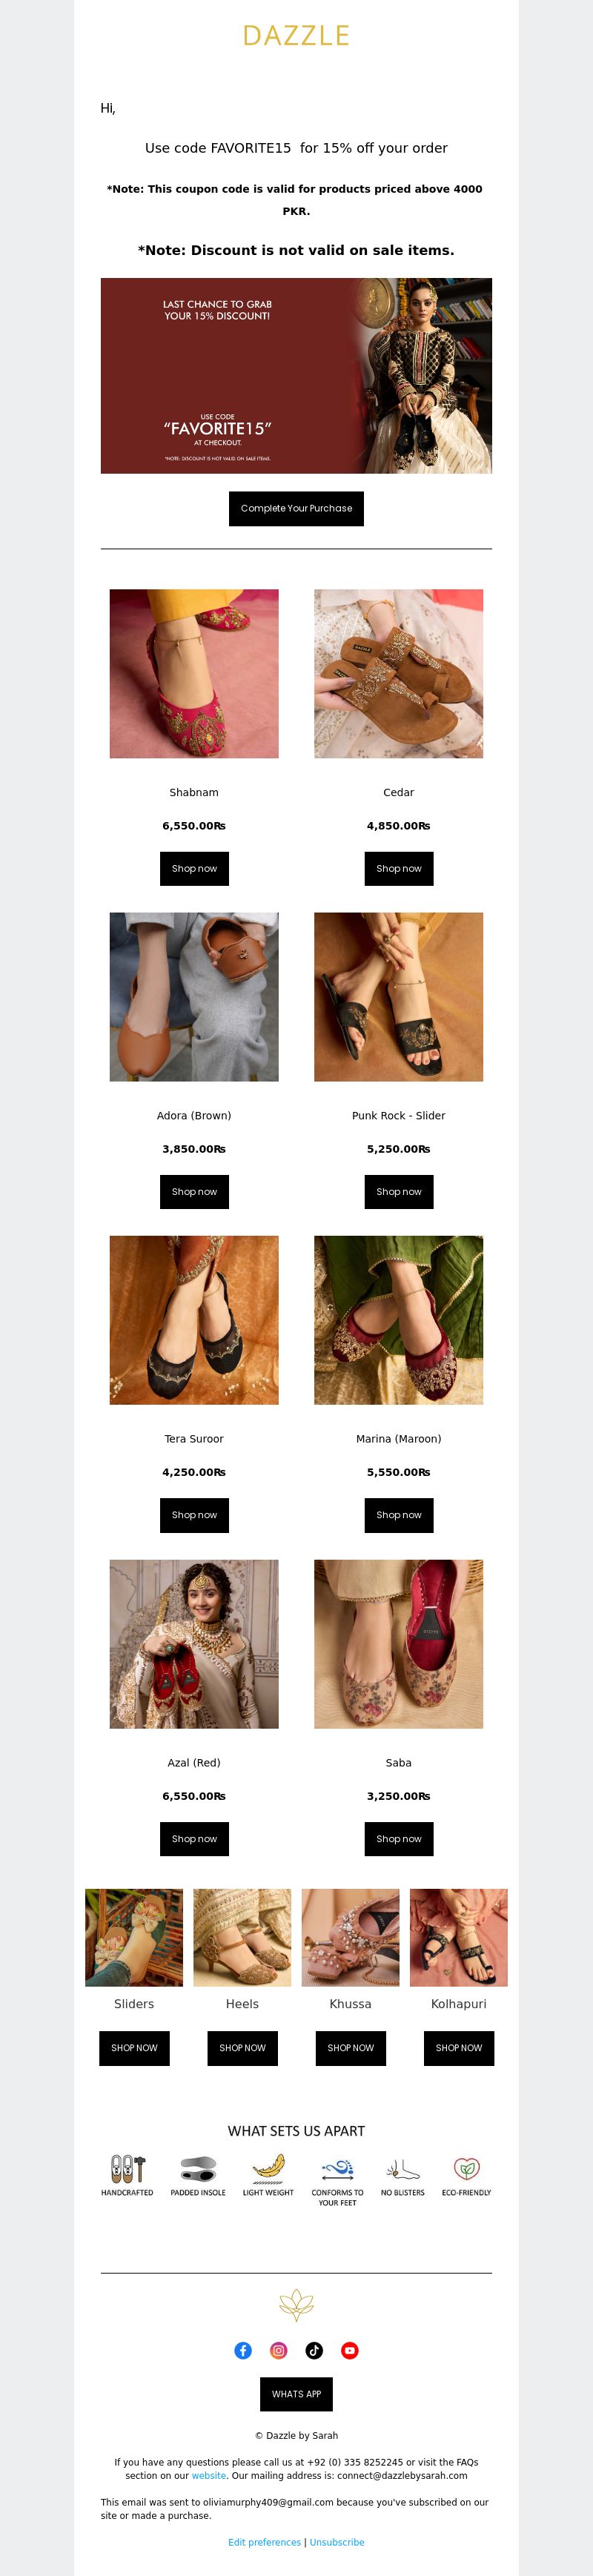Click the WHATS APP button
The image size is (593, 2576).
(x=296, y=2393)
